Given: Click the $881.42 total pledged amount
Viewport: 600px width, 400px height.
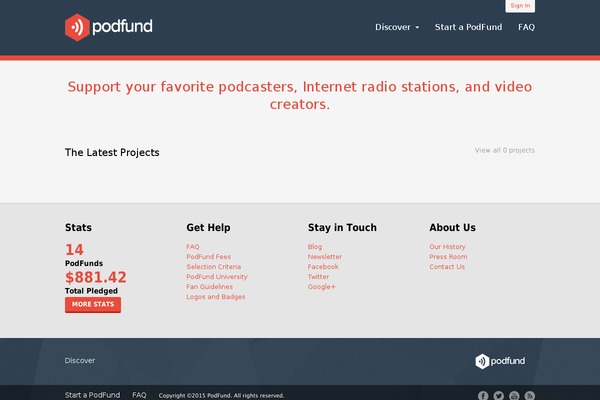Looking at the screenshot, I should [96, 277].
